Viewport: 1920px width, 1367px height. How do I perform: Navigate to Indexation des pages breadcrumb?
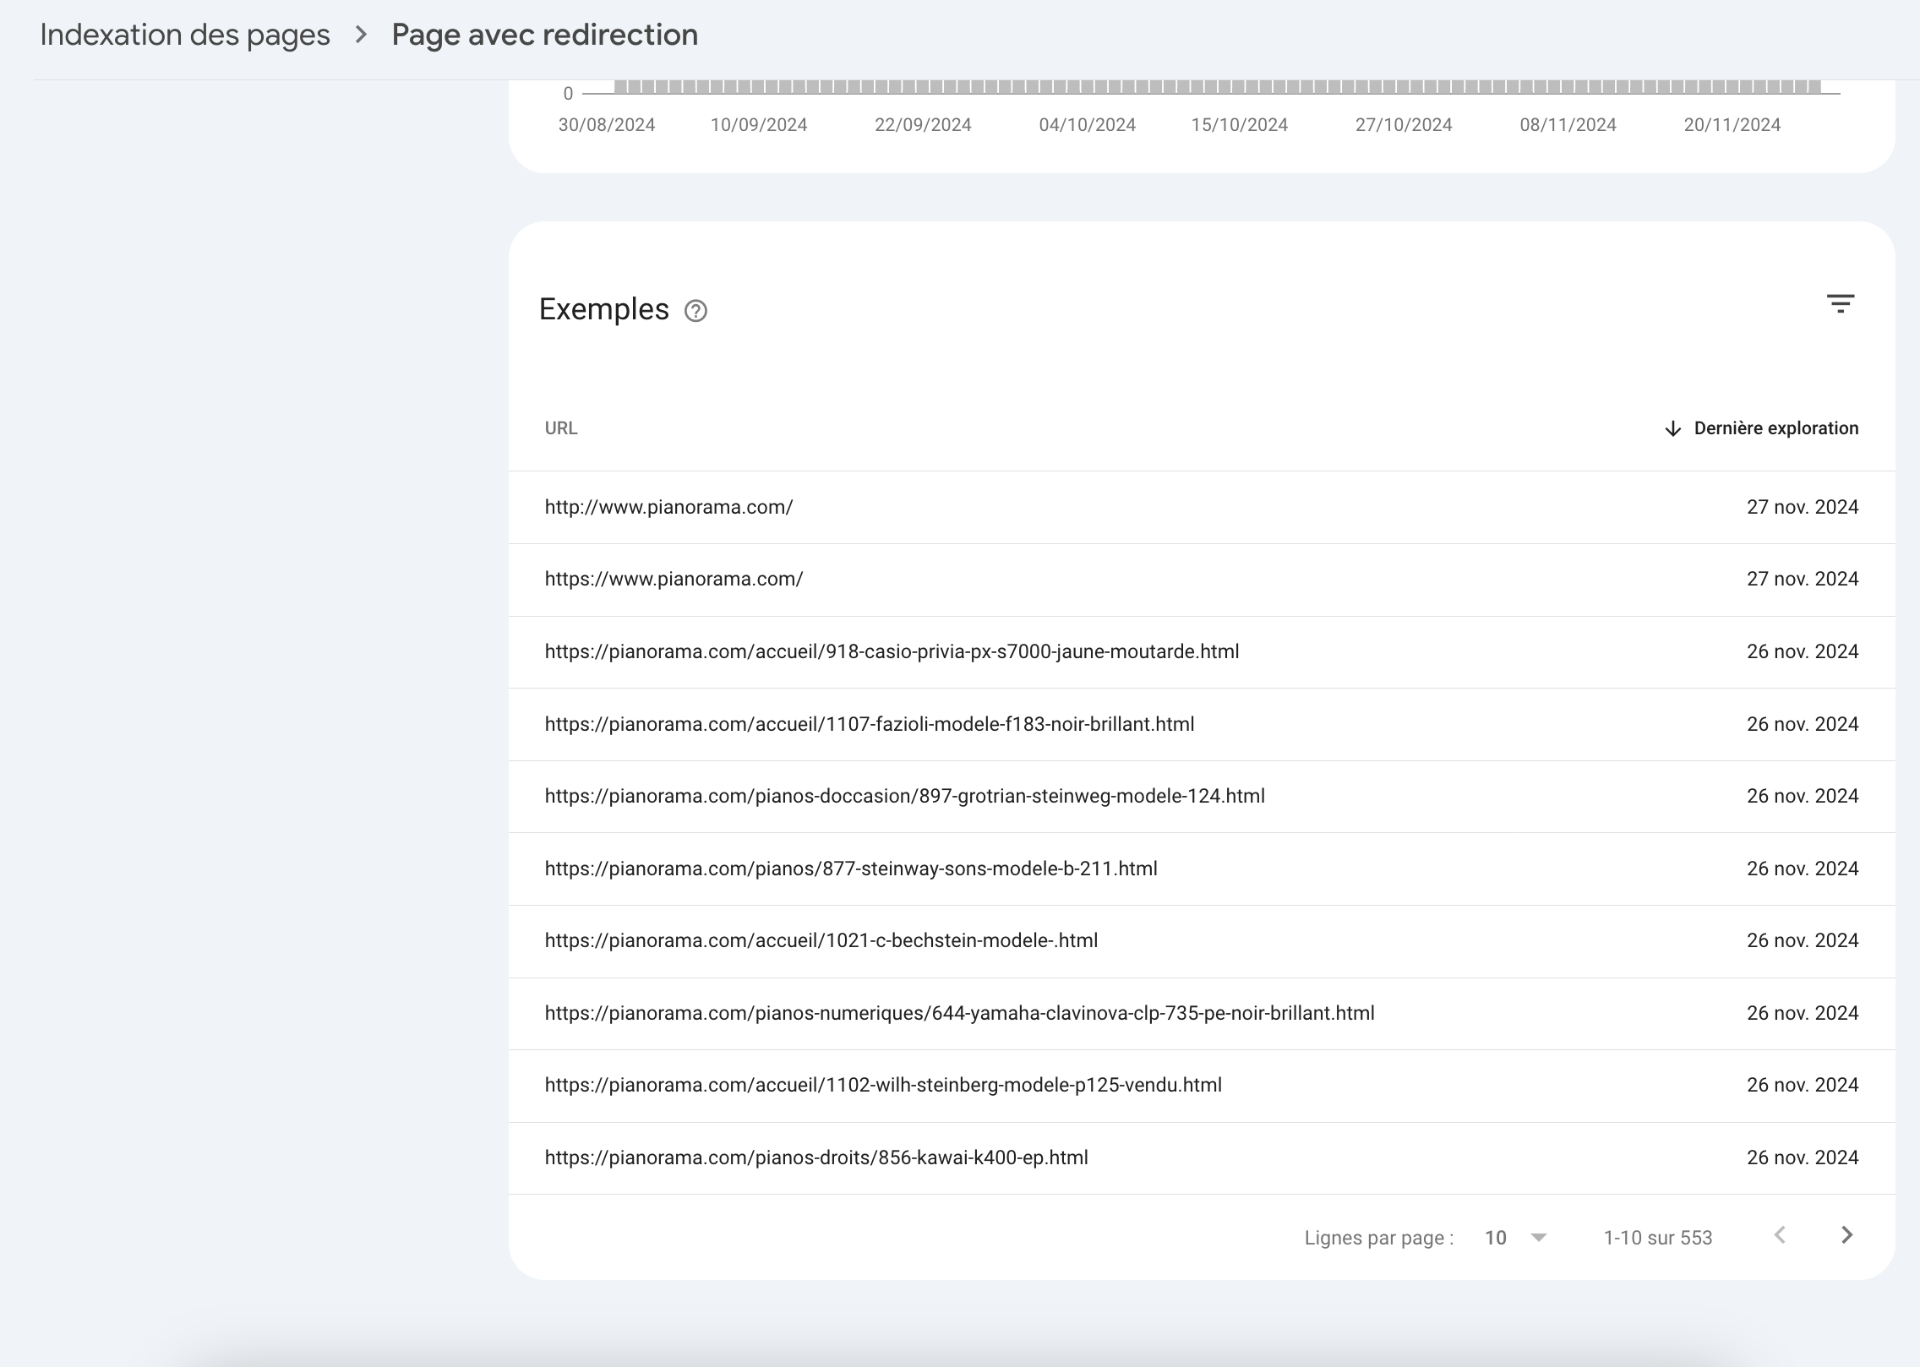[185, 35]
